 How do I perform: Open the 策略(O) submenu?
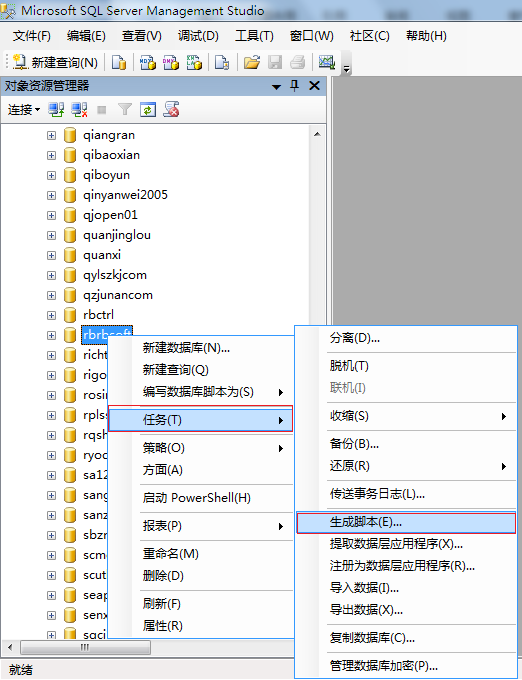201,448
